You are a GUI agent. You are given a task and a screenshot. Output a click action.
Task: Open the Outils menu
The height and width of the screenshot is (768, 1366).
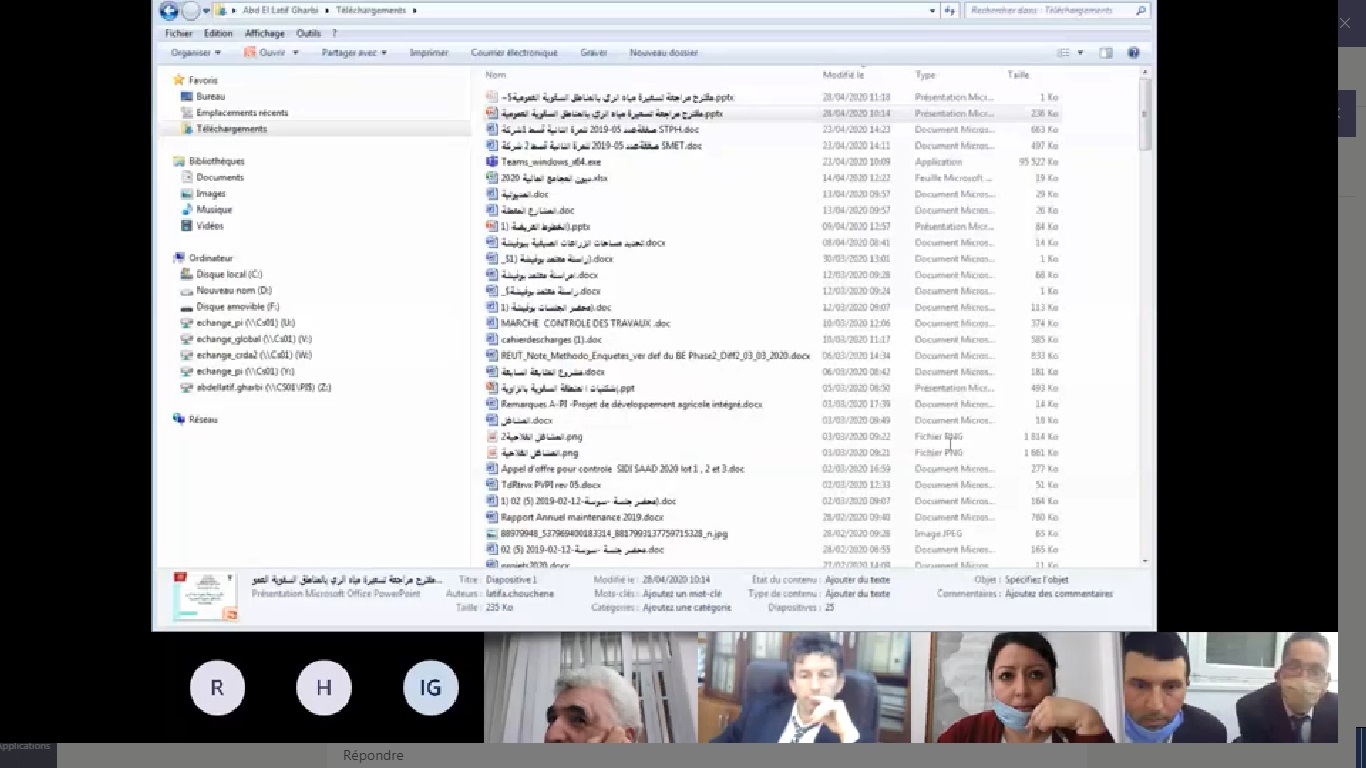click(308, 33)
